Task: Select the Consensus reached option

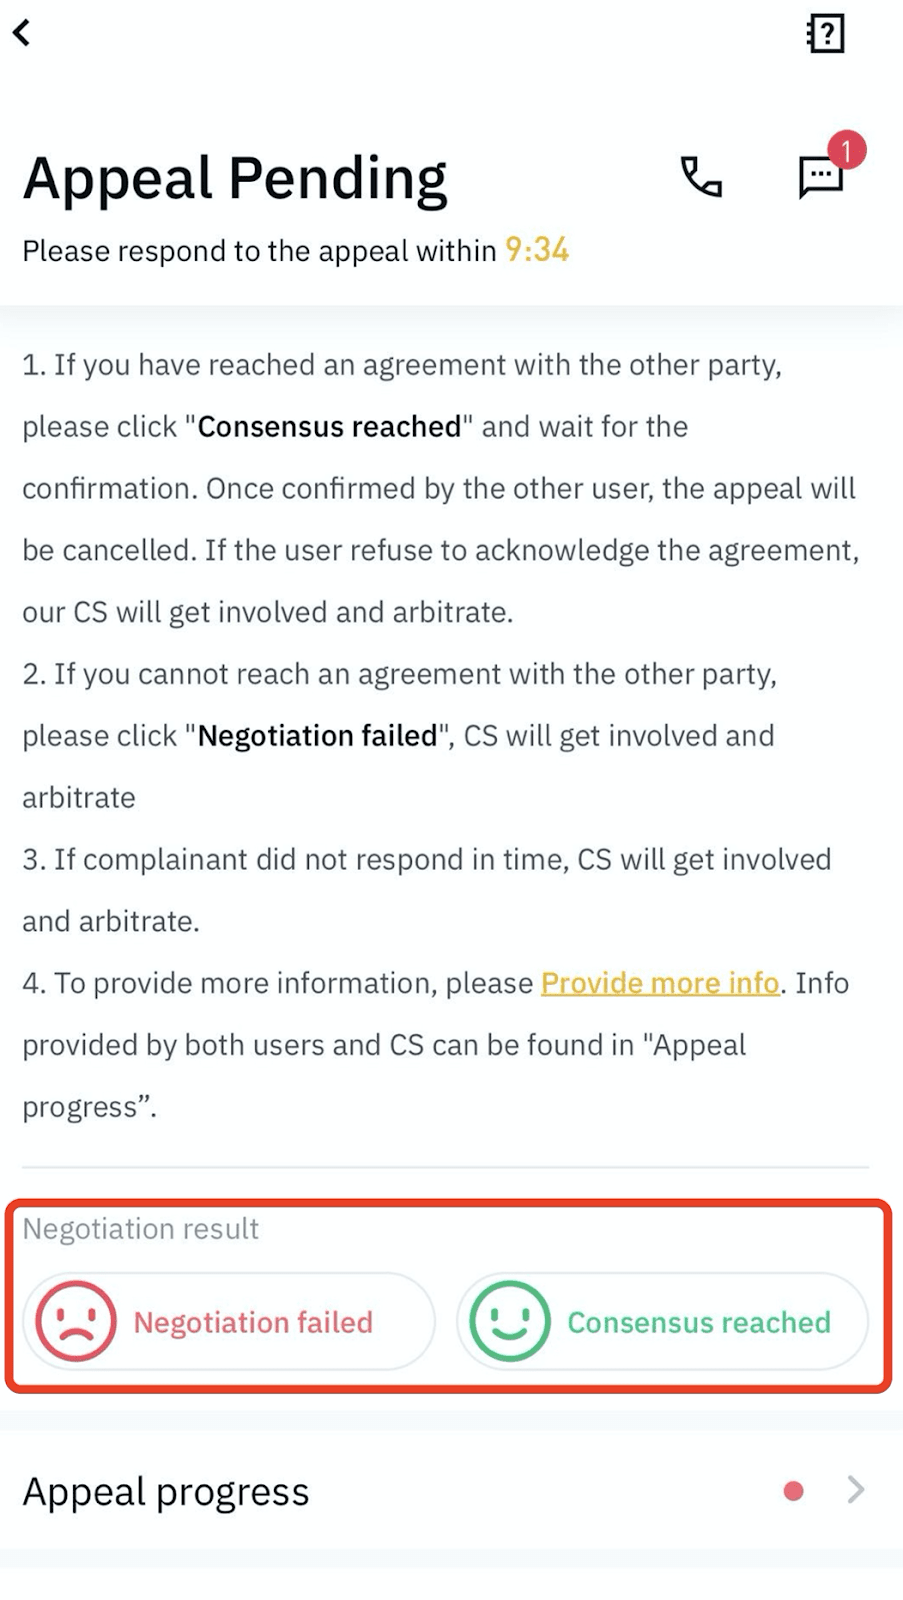Action: (x=662, y=1321)
